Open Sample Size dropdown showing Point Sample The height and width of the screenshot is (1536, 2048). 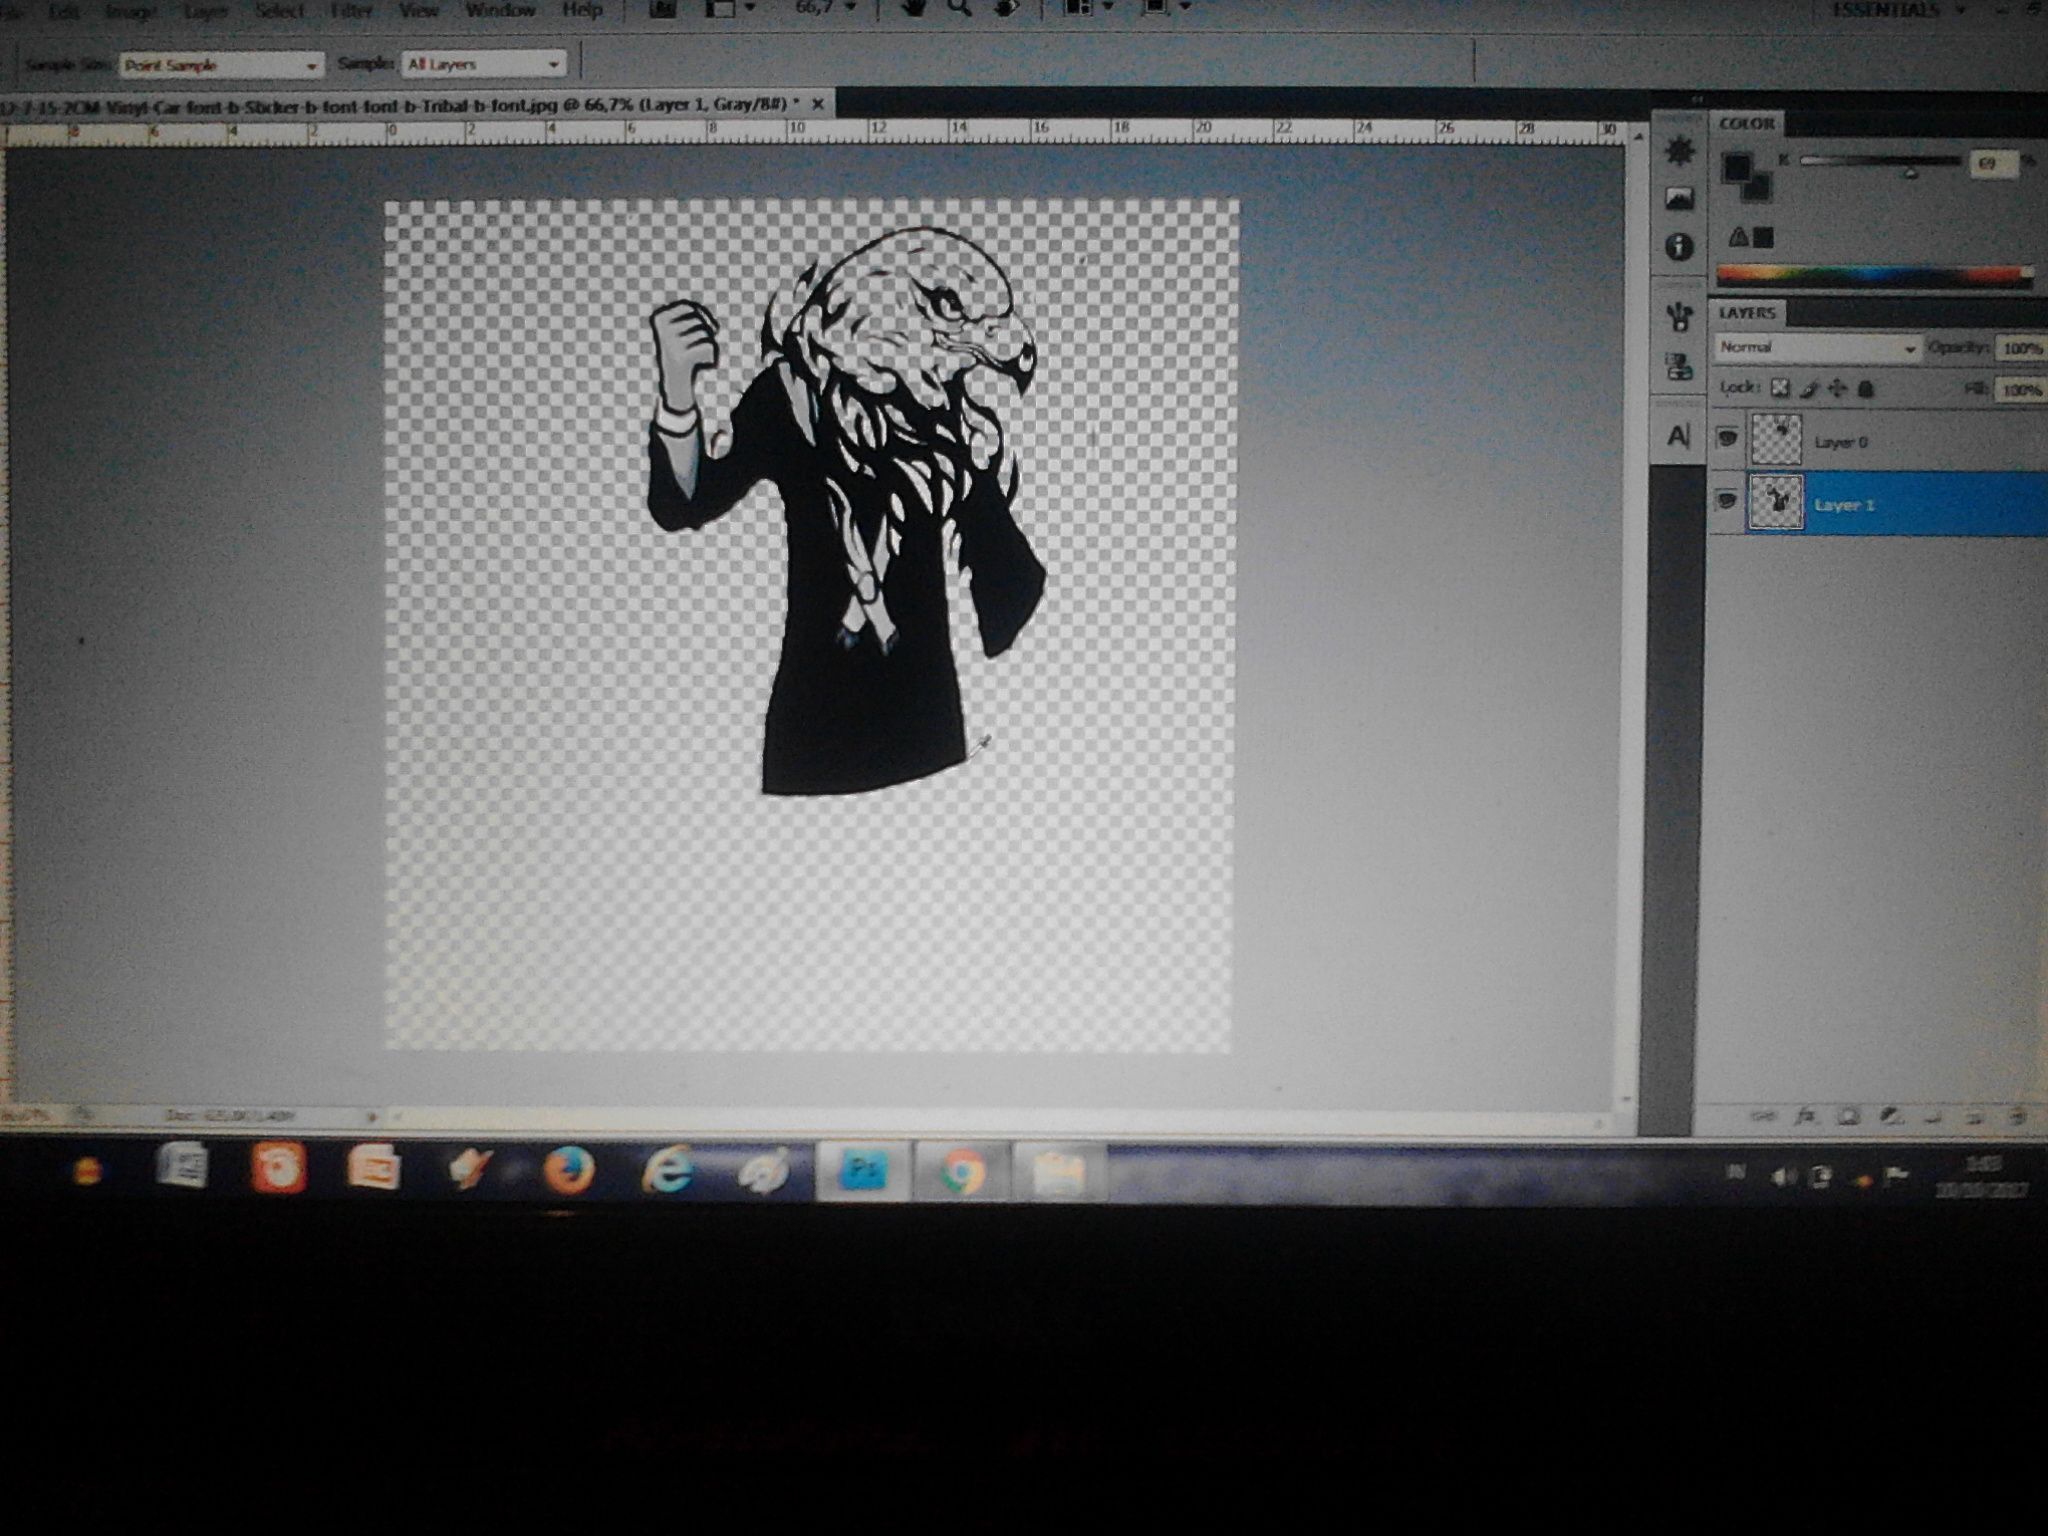point(221,65)
